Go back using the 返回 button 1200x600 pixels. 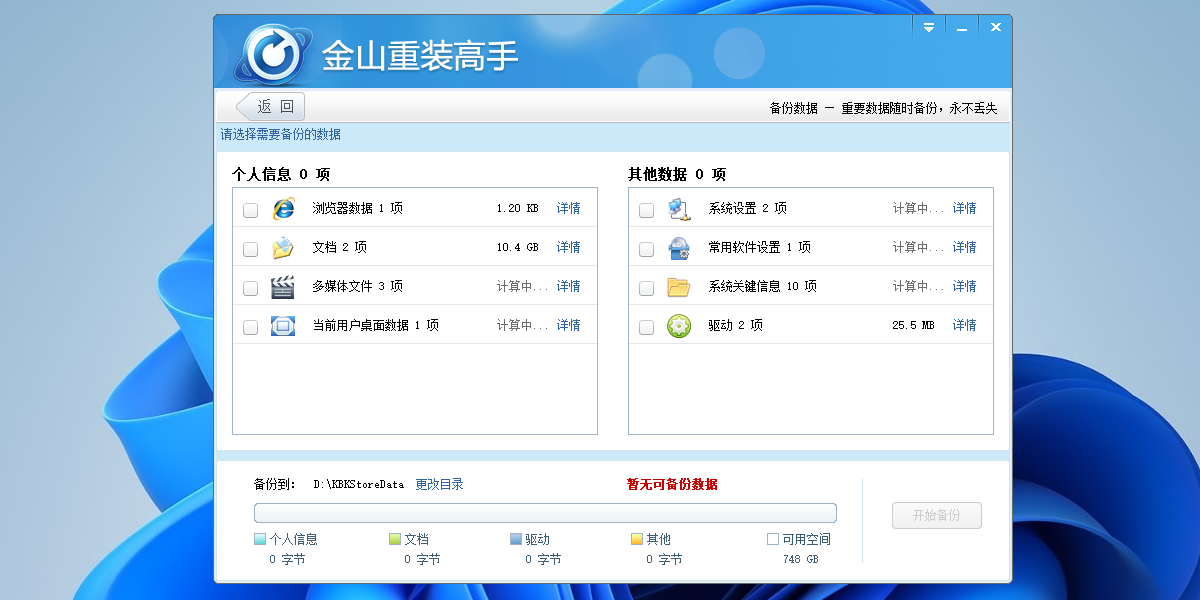271,107
